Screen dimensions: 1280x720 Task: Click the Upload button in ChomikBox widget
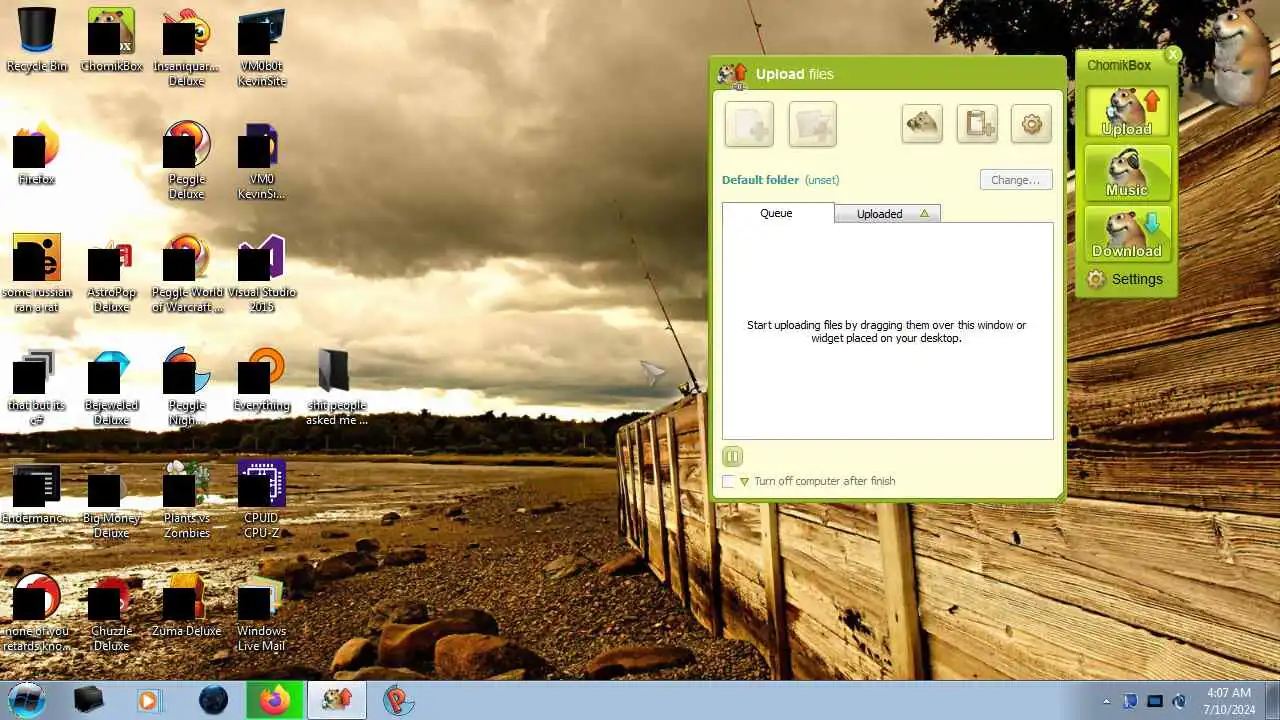[1127, 112]
